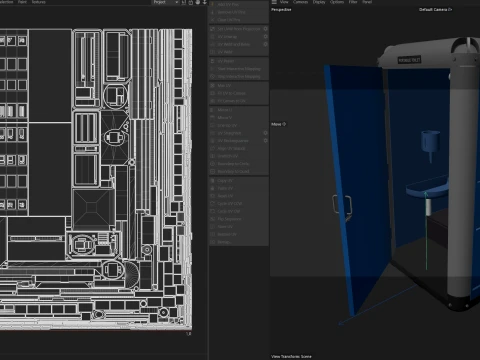Click the Perspective viewport label
The height and width of the screenshot is (360, 480).
click(281, 10)
